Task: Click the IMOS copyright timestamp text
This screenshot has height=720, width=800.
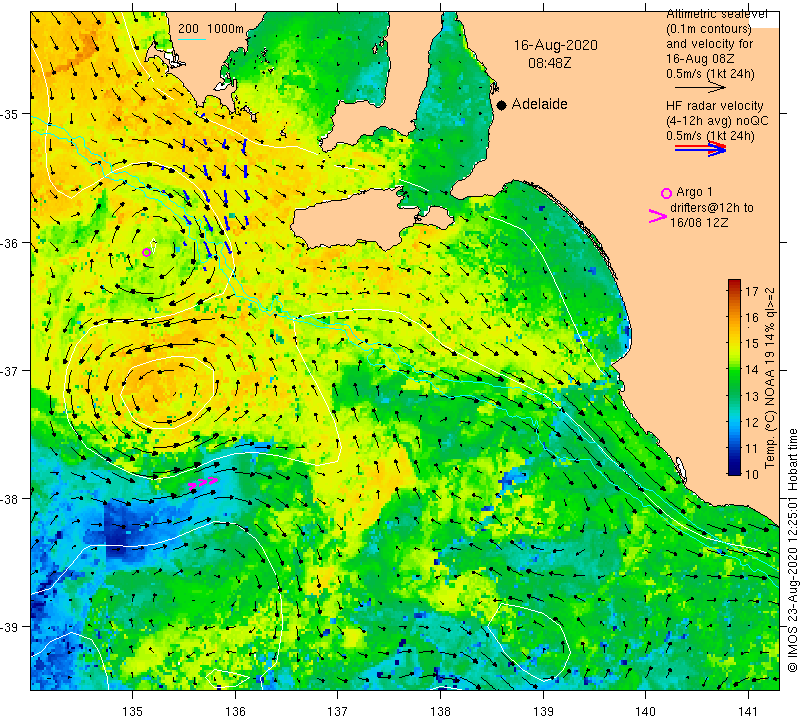Action: point(792,550)
